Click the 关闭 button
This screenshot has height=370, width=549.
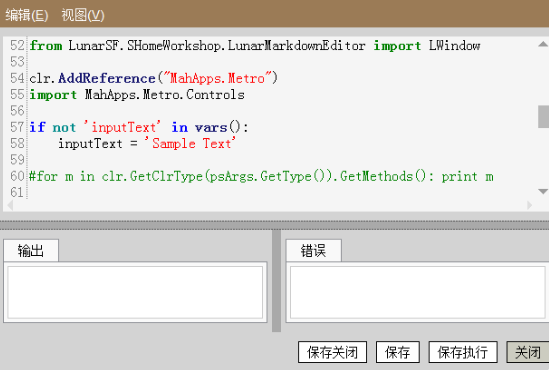click(x=528, y=352)
